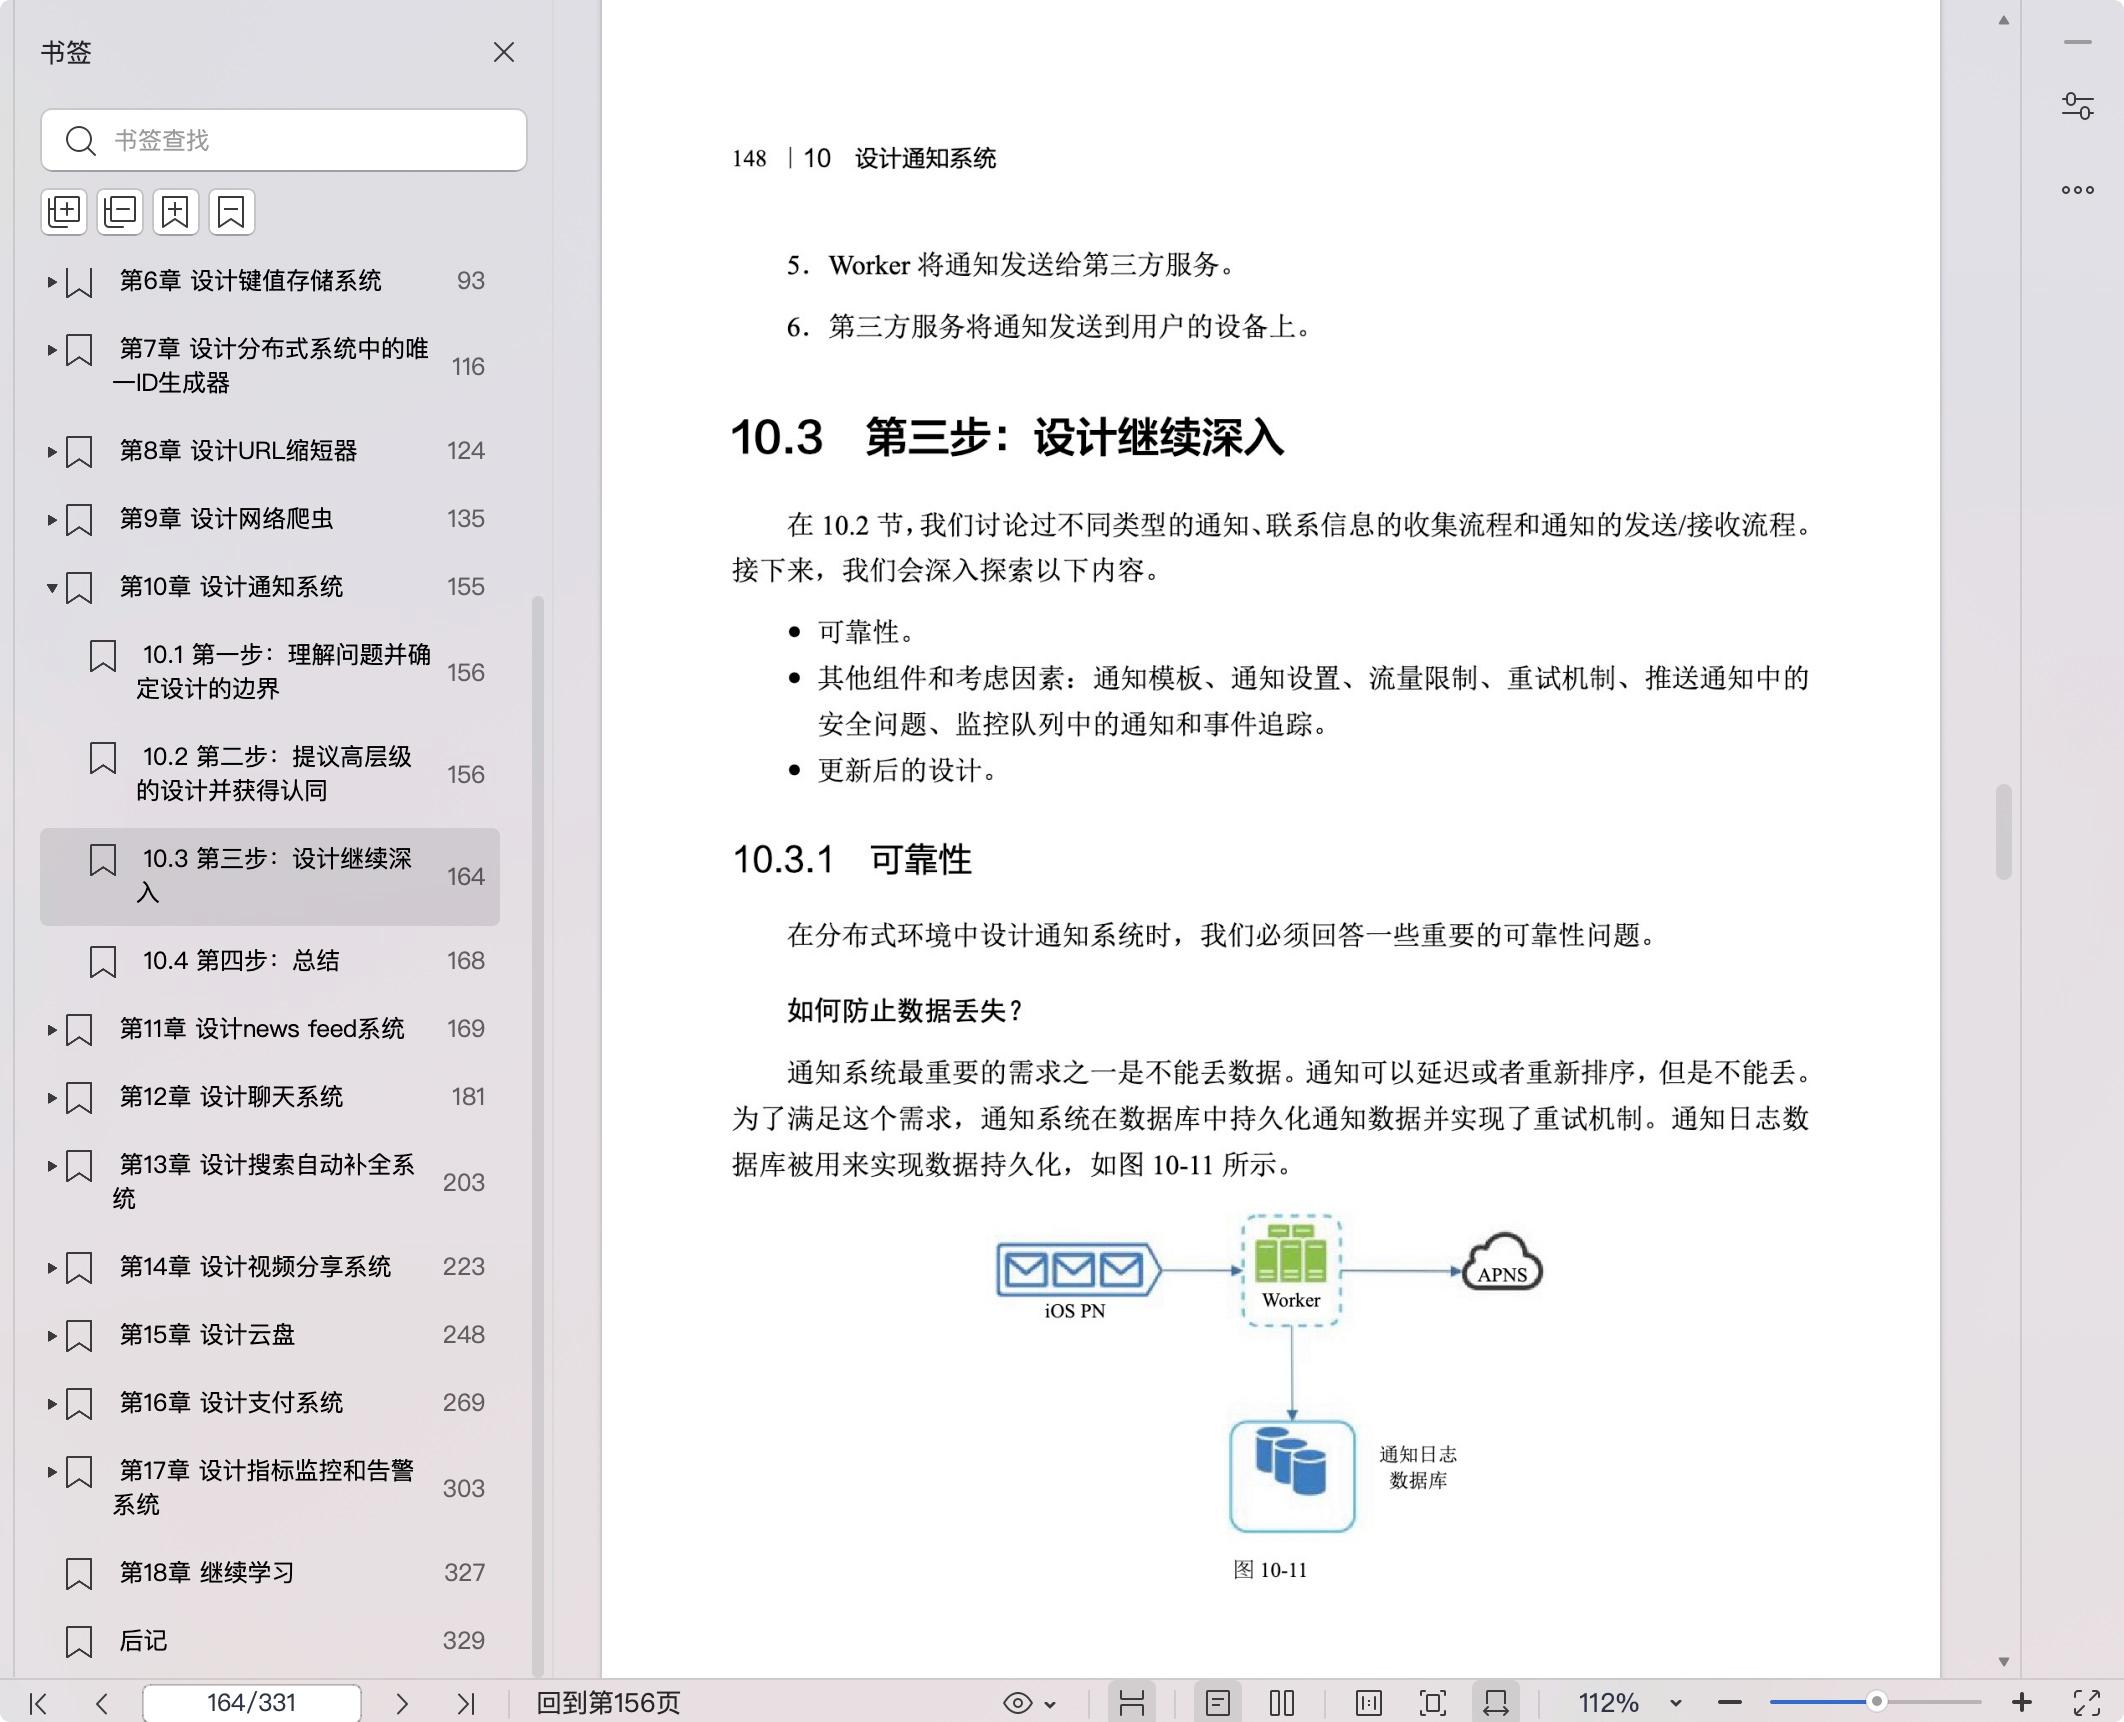
Task: Go to first page
Action: (x=38, y=1703)
